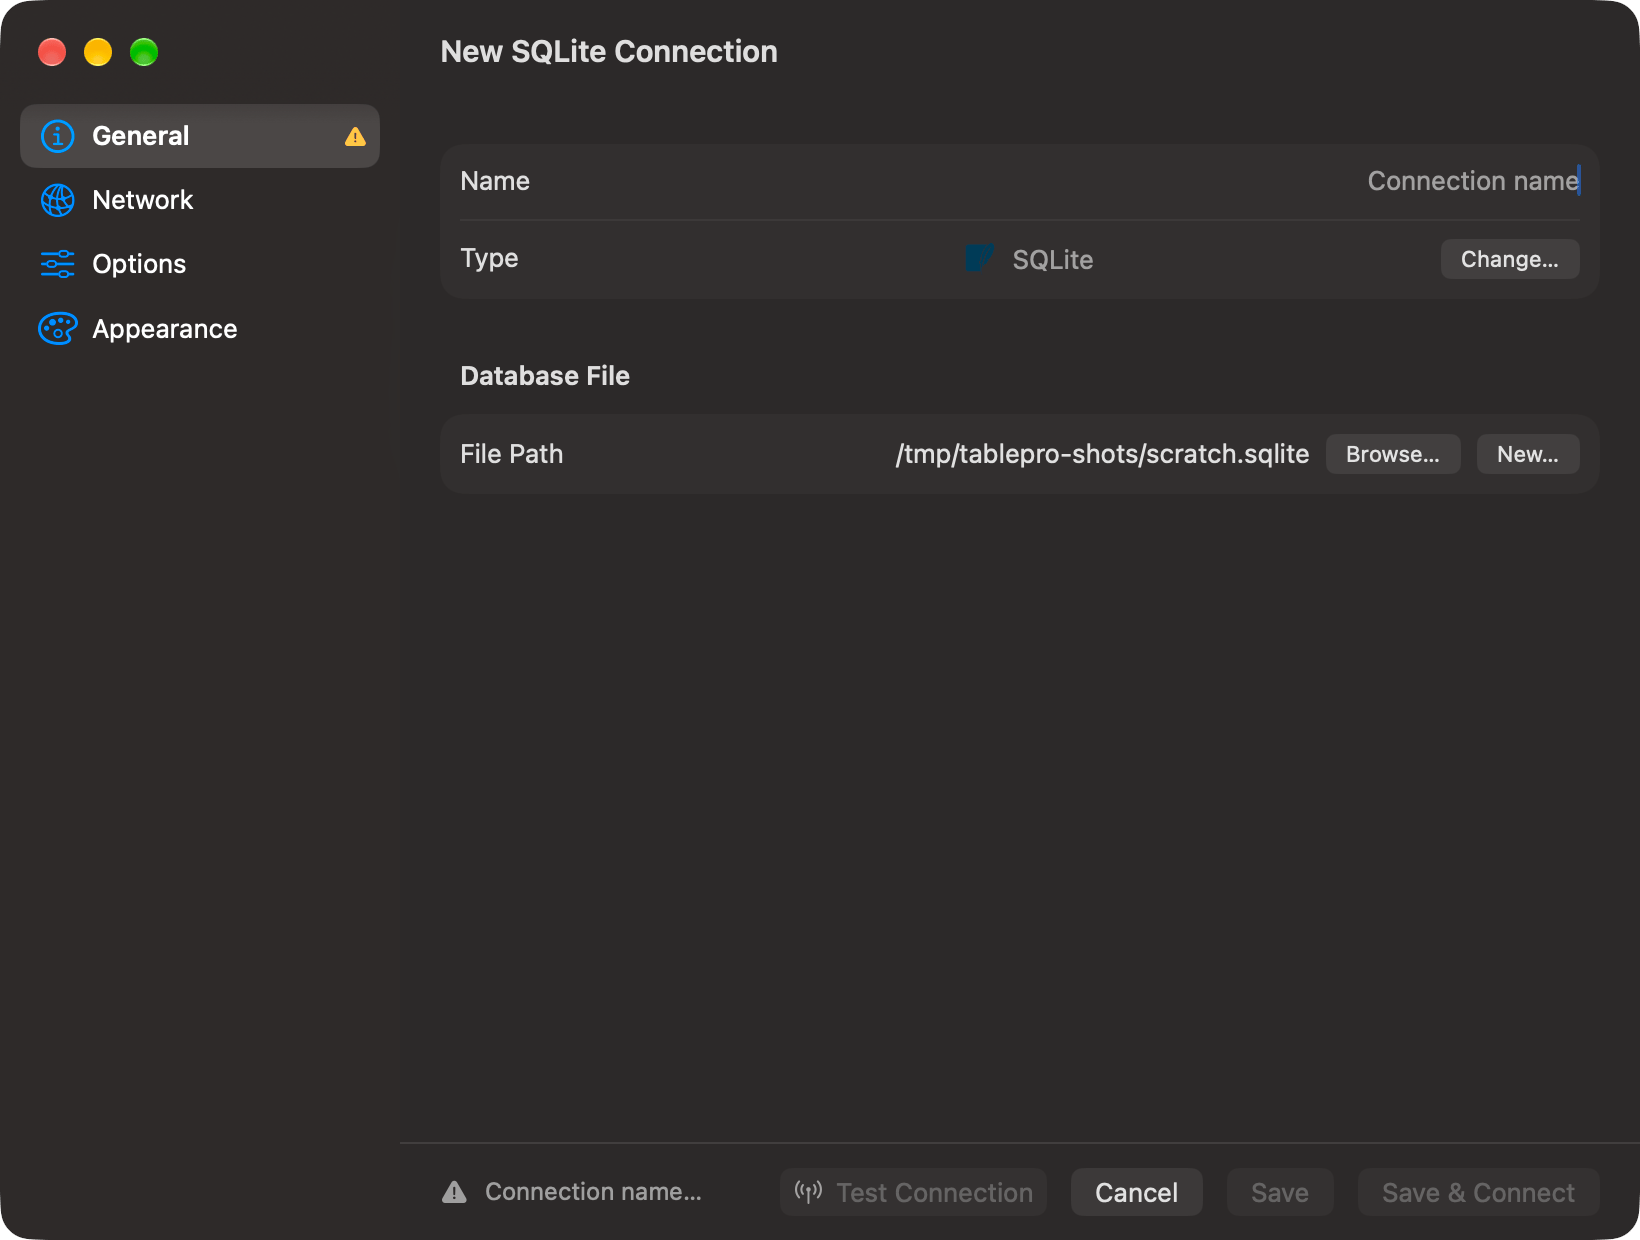Click the footer warning triangle icon
The height and width of the screenshot is (1240, 1640).
coord(454,1192)
